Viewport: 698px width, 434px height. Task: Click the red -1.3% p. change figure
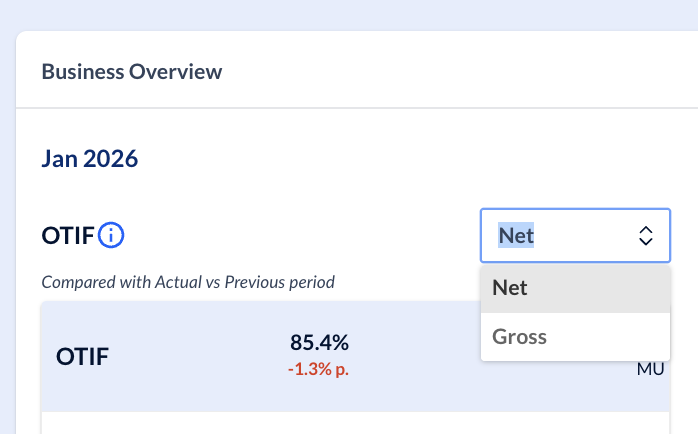pyautogui.click(x=319, y=368)
